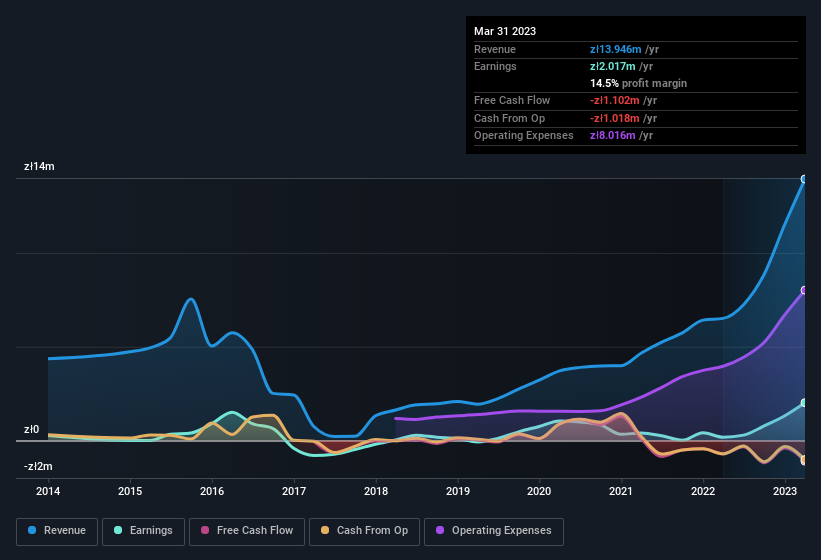Select the 2023 x-axis year label
This screenshot has width=821, height=560.
[x=785, y=491]
